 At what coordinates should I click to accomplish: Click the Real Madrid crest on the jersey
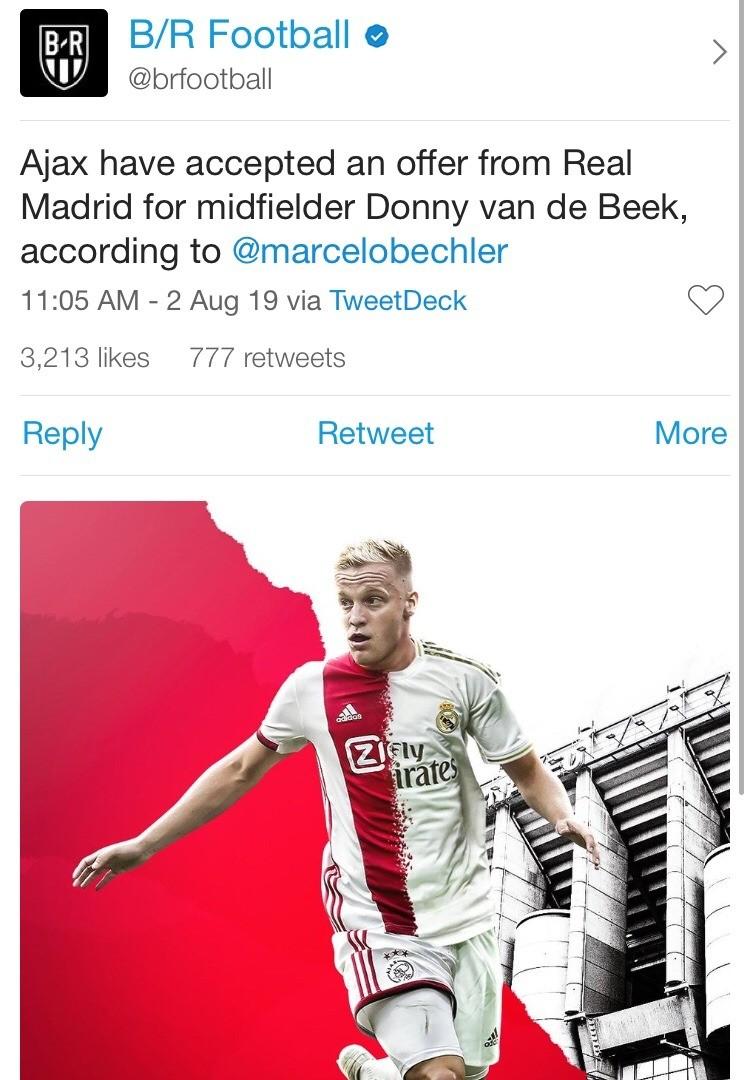coord(446,716)
